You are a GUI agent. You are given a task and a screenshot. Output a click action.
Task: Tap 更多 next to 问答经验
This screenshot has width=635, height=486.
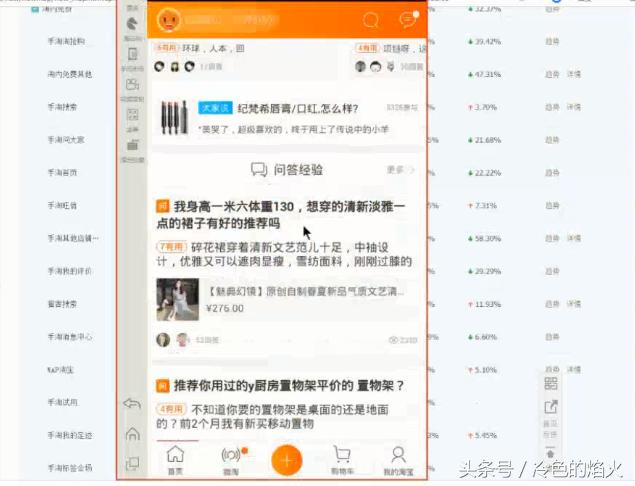(x=401, y=169)
